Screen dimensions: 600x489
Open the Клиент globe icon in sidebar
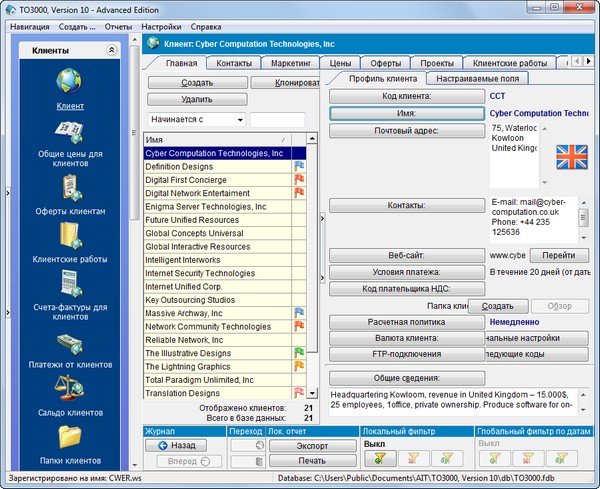pyautogui.click(x=69, y=81)
